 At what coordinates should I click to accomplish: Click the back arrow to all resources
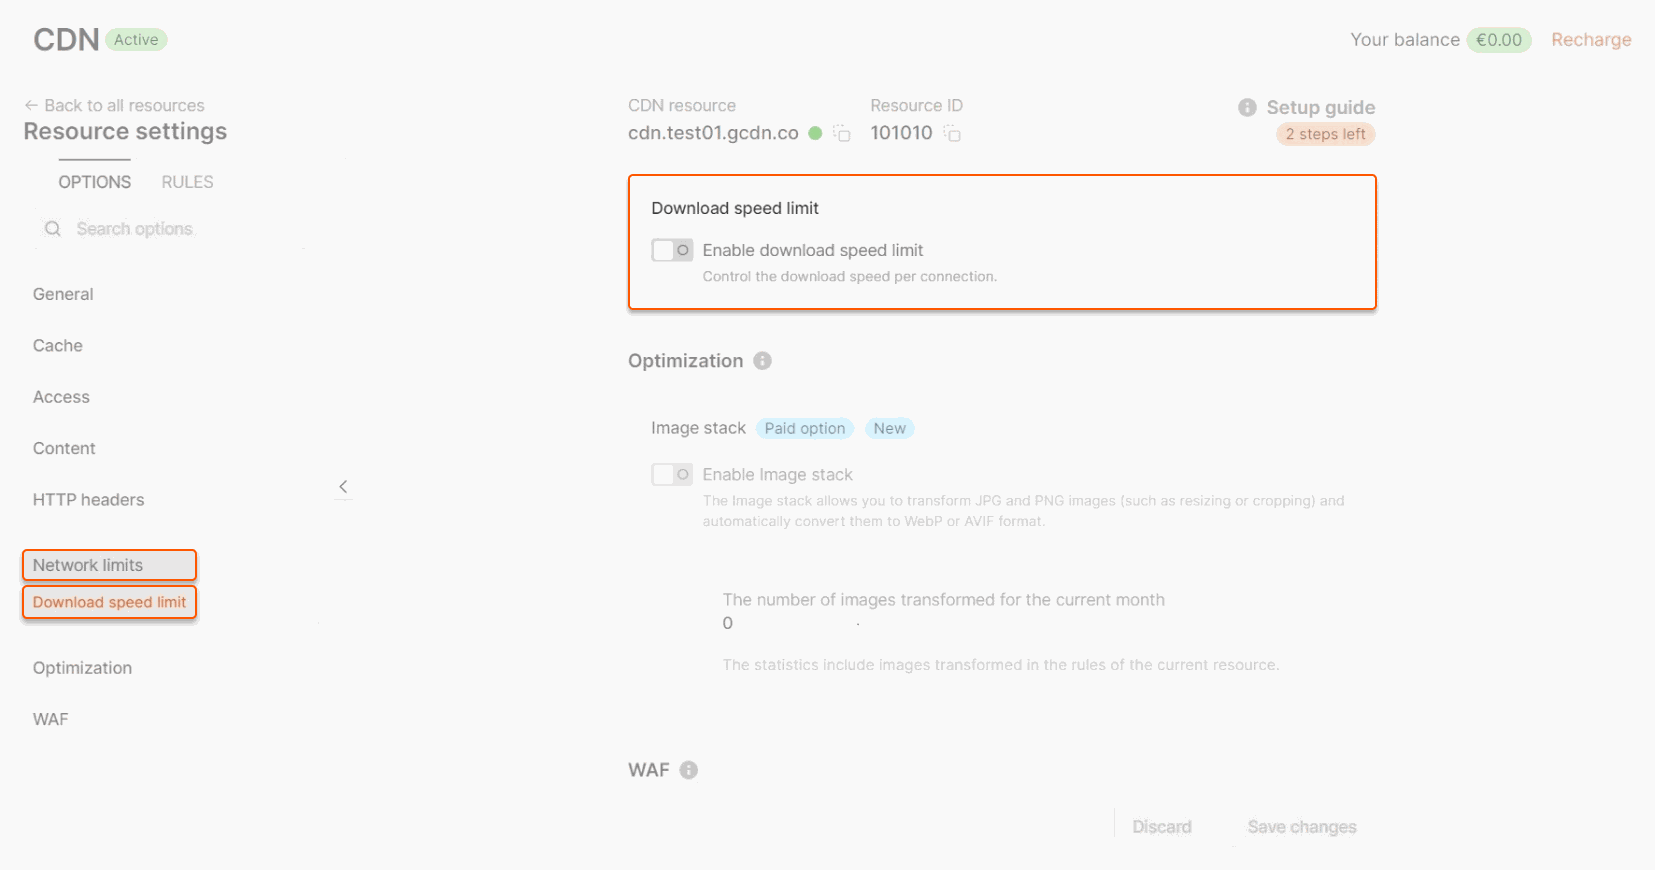tap(31, 105)
